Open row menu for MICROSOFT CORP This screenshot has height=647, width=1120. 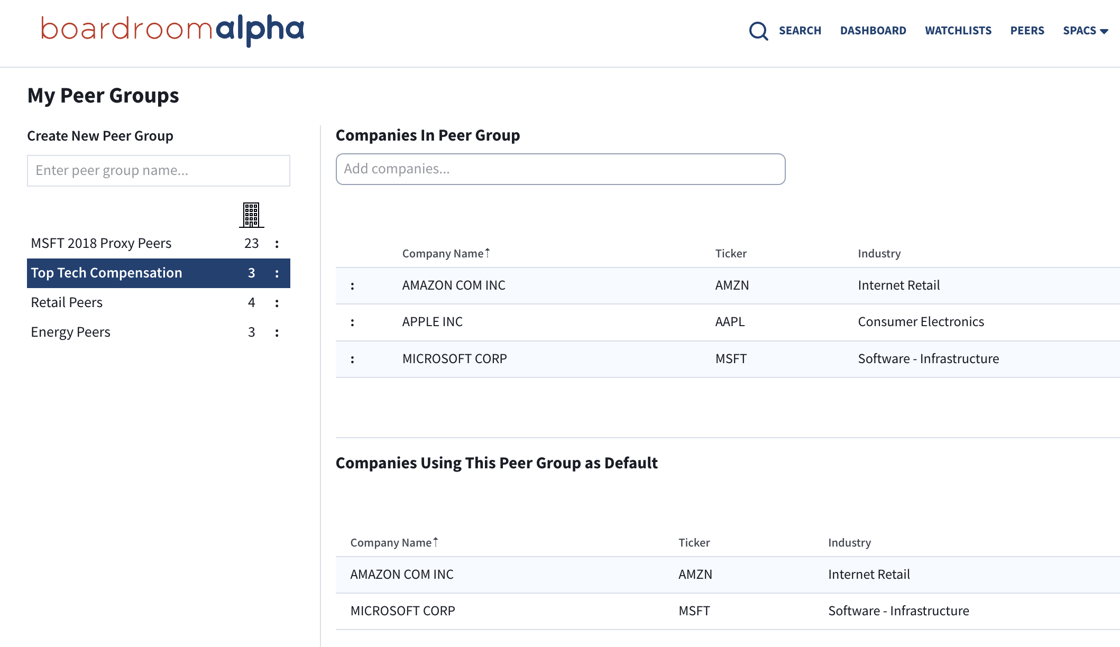click(352, 359)
